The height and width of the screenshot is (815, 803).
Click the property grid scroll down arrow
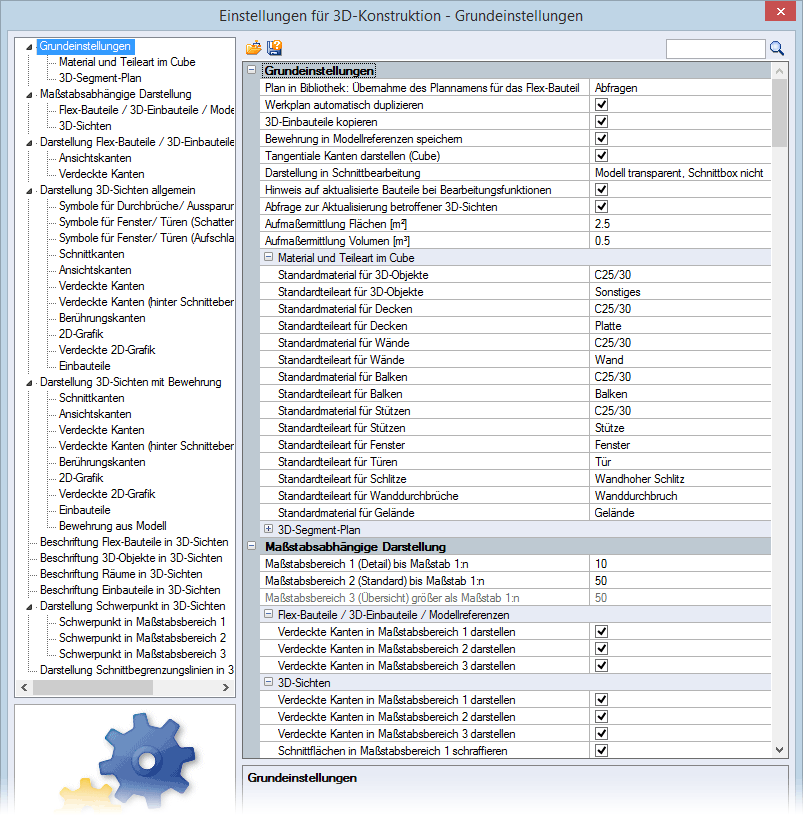pos(779,750)
